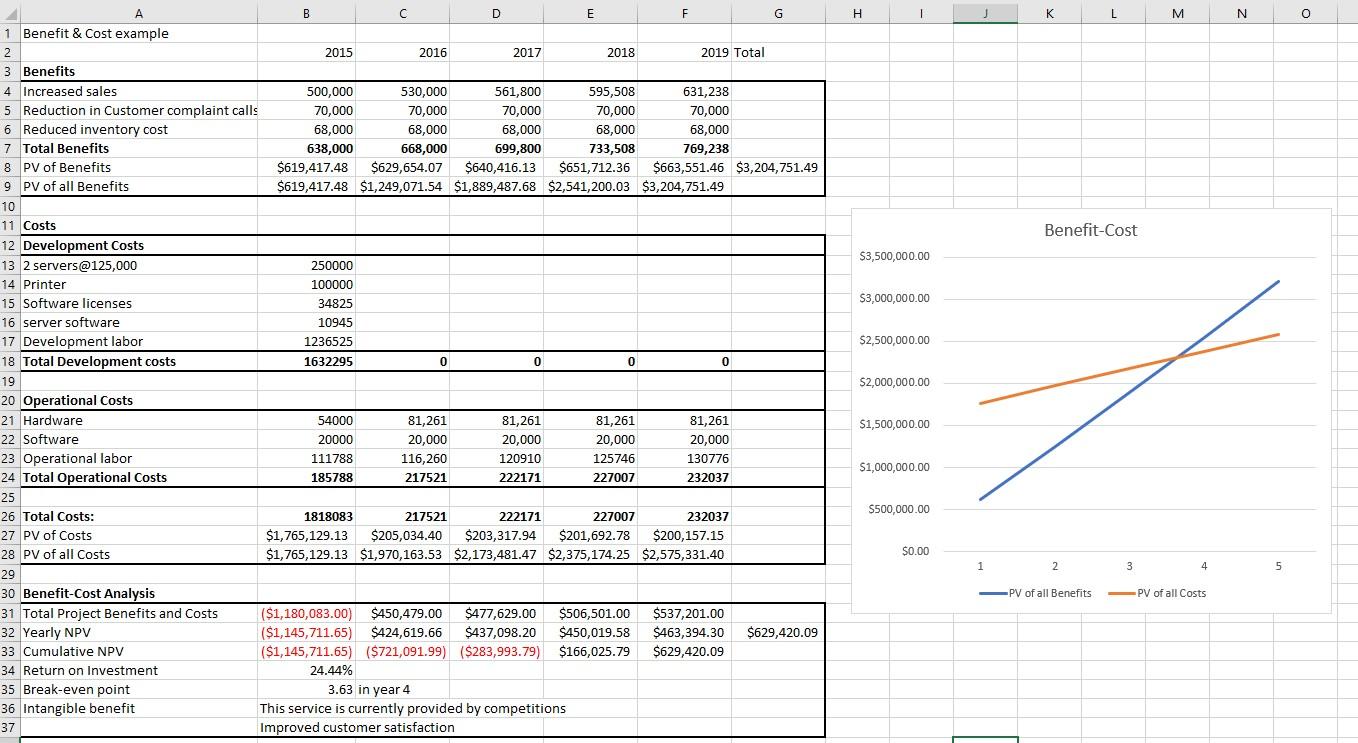Select the PV of all Costs legend entry
The image size is (1358, 743).
point(1157,593)
